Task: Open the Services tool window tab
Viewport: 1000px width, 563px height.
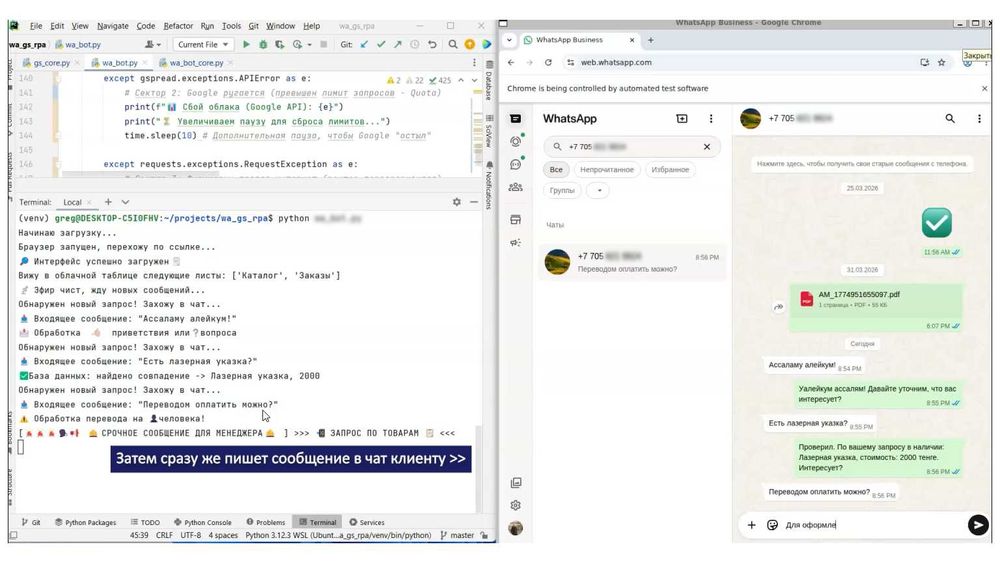Action: coord(367,522)
